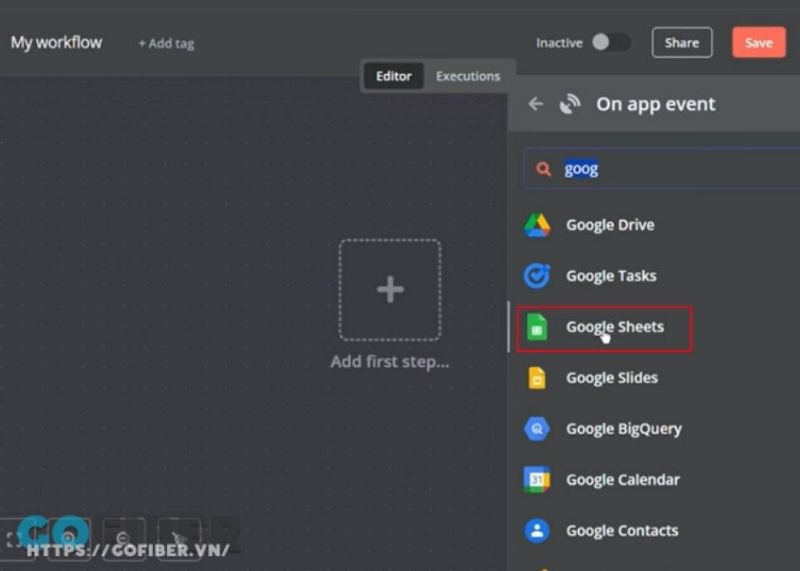Open the Executions tab

[x=468, y=76]
